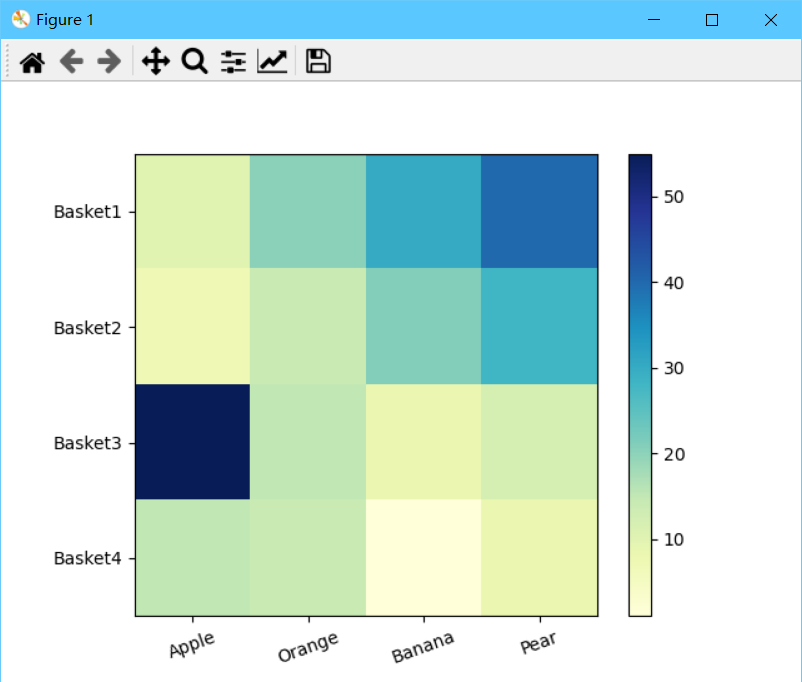This screenshot has width=802, height=682.
Task: Click the Figure 1 window title
Action: tap(64, 20)
